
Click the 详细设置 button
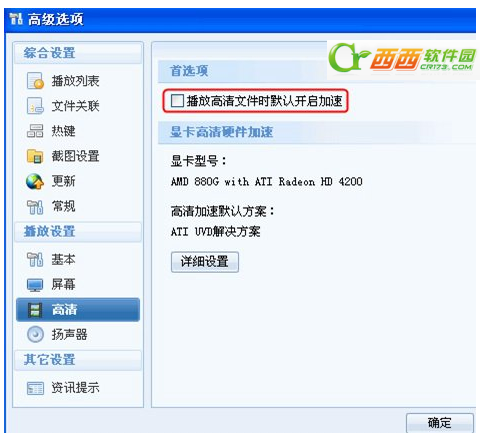pyautogui.click(x=205, y=262)
